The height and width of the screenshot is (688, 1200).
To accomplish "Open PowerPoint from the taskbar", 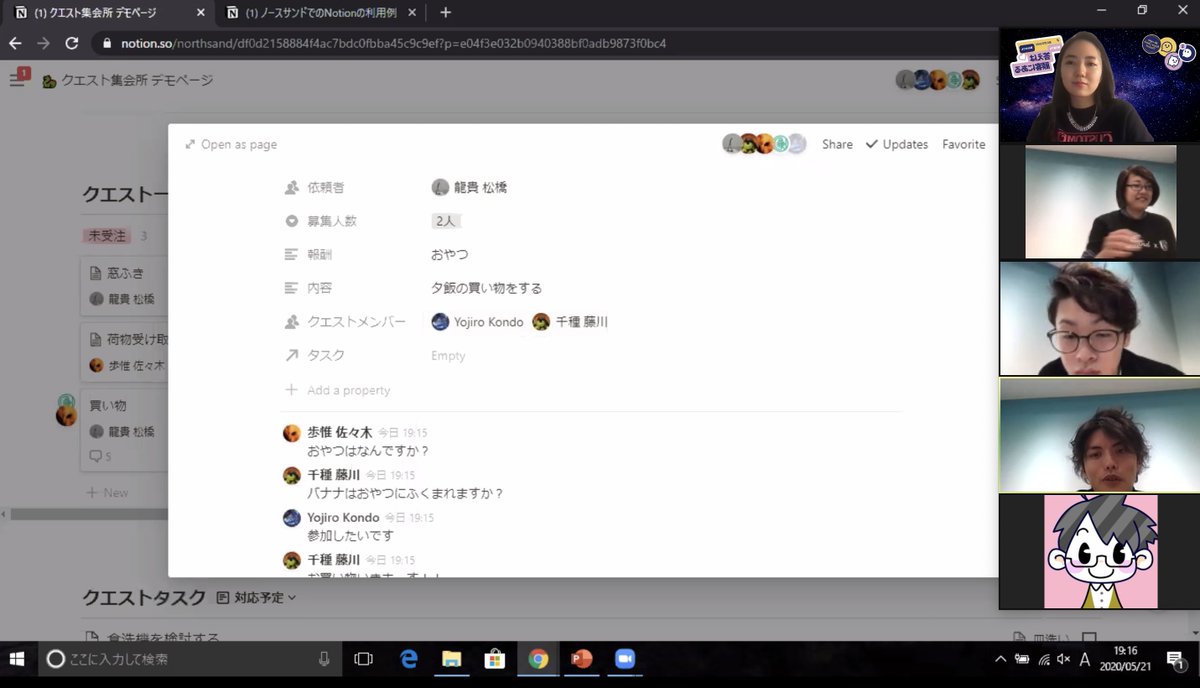I will [x=581, y=659].
